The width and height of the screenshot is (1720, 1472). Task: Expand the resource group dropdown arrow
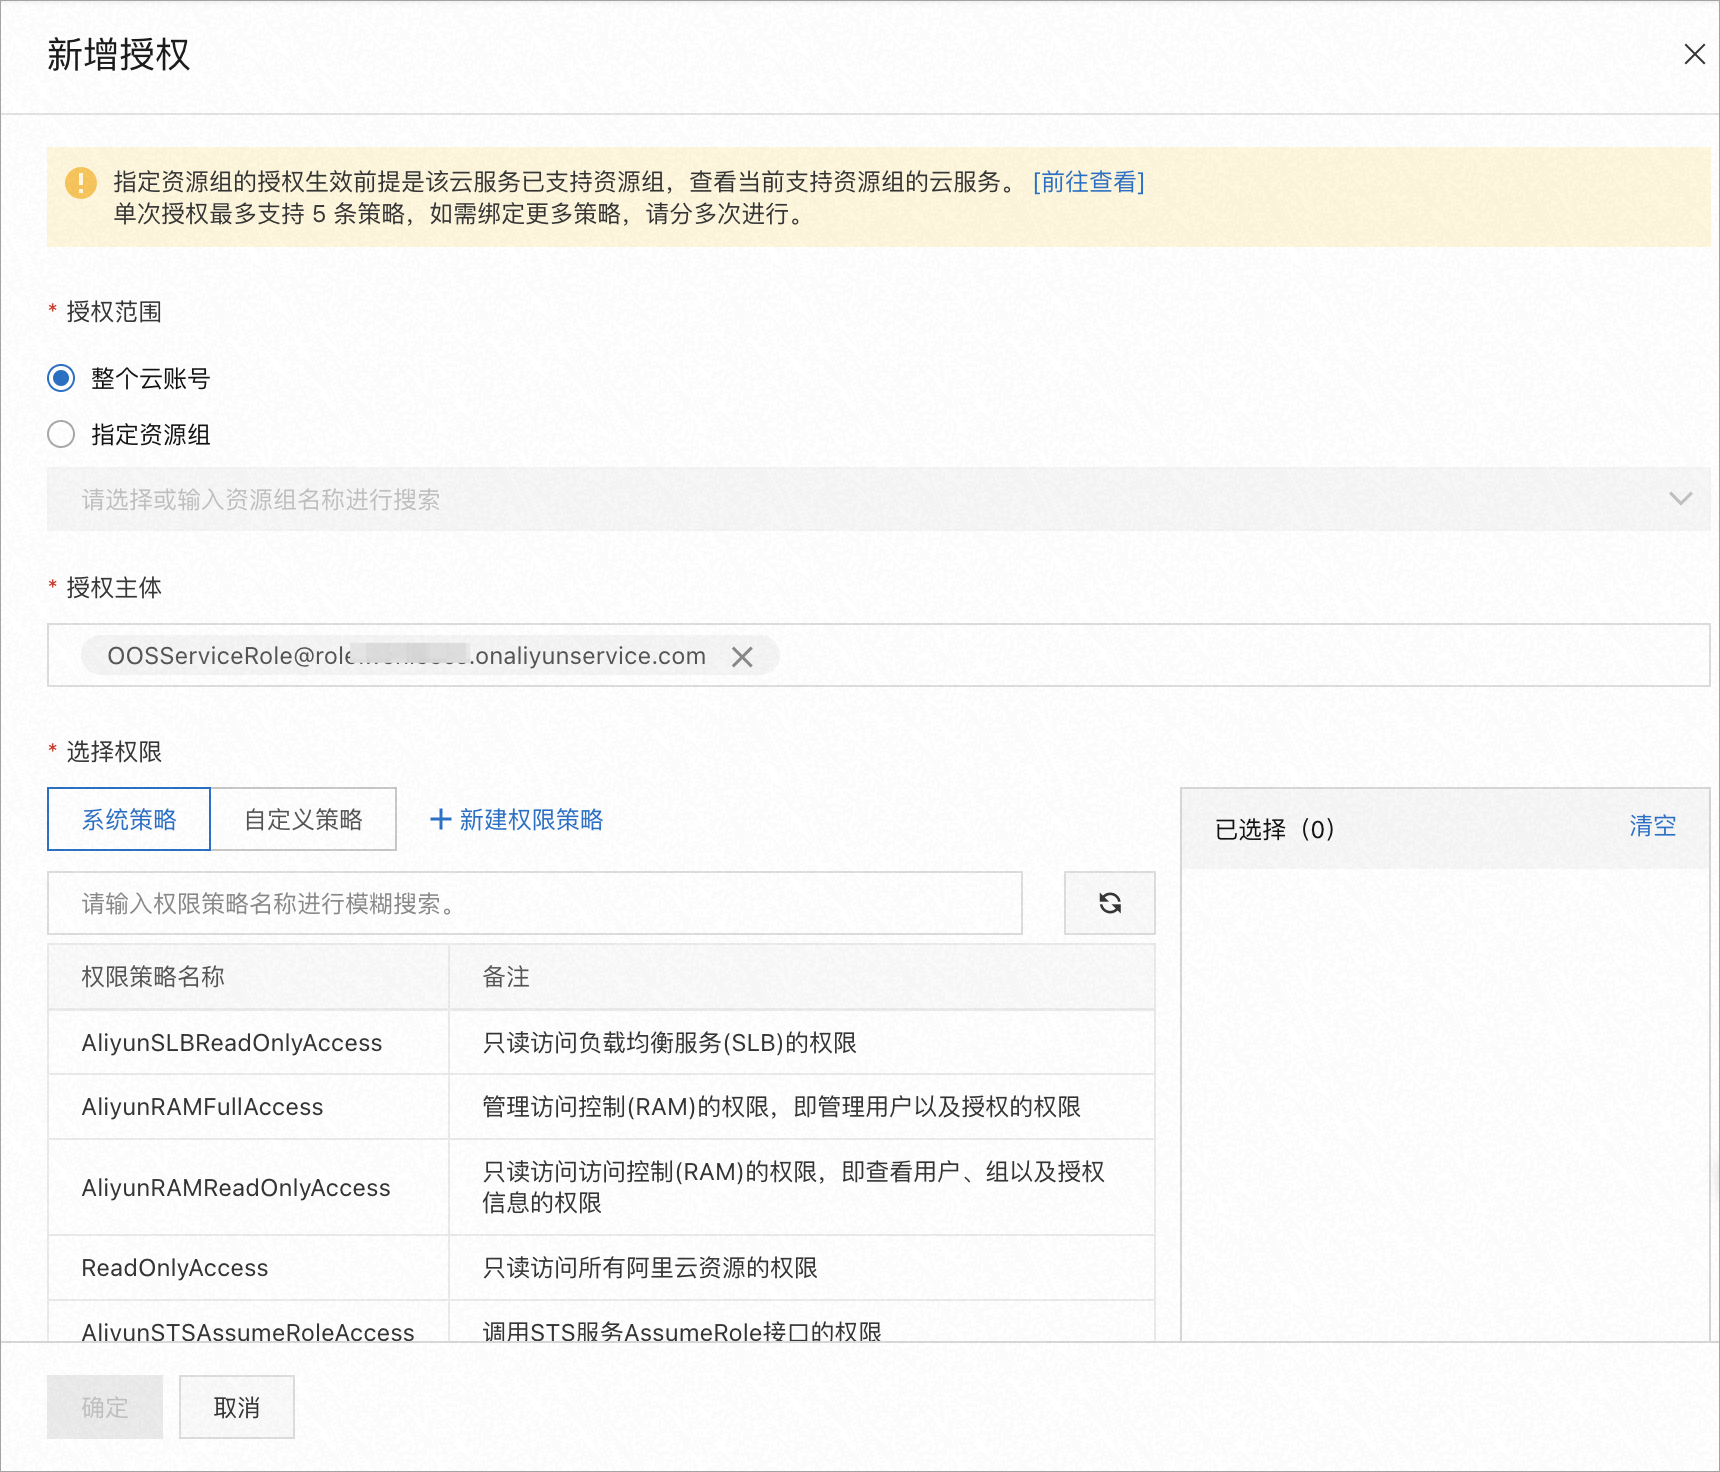click(x=1680, y=499)
